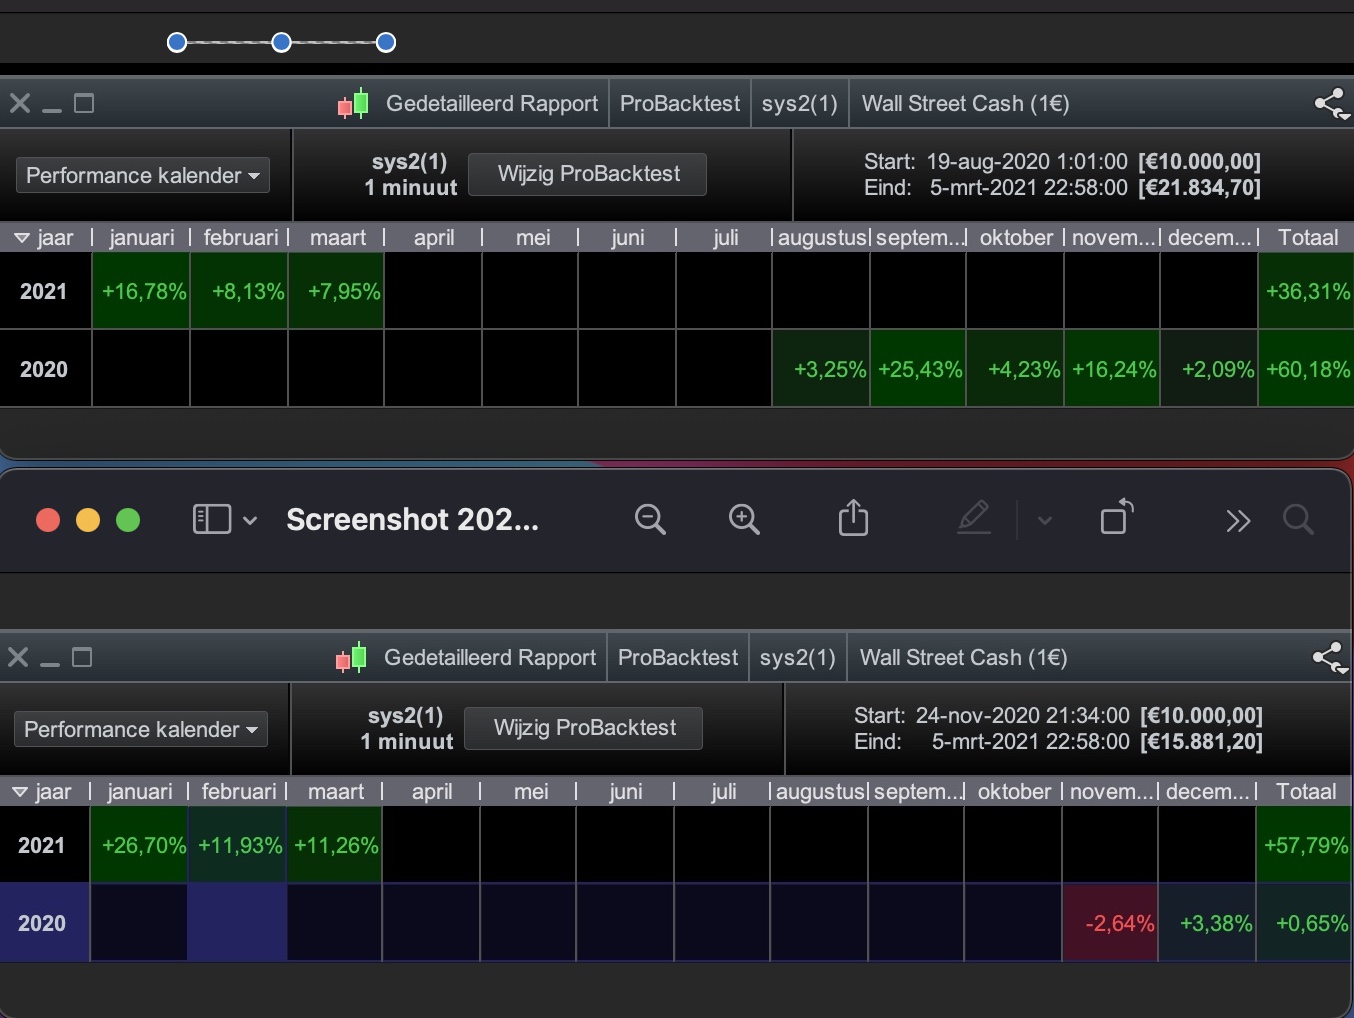1354x1018 pixels.
Task: Click the middle slider handle dot
Action: (x=282, y=42)
